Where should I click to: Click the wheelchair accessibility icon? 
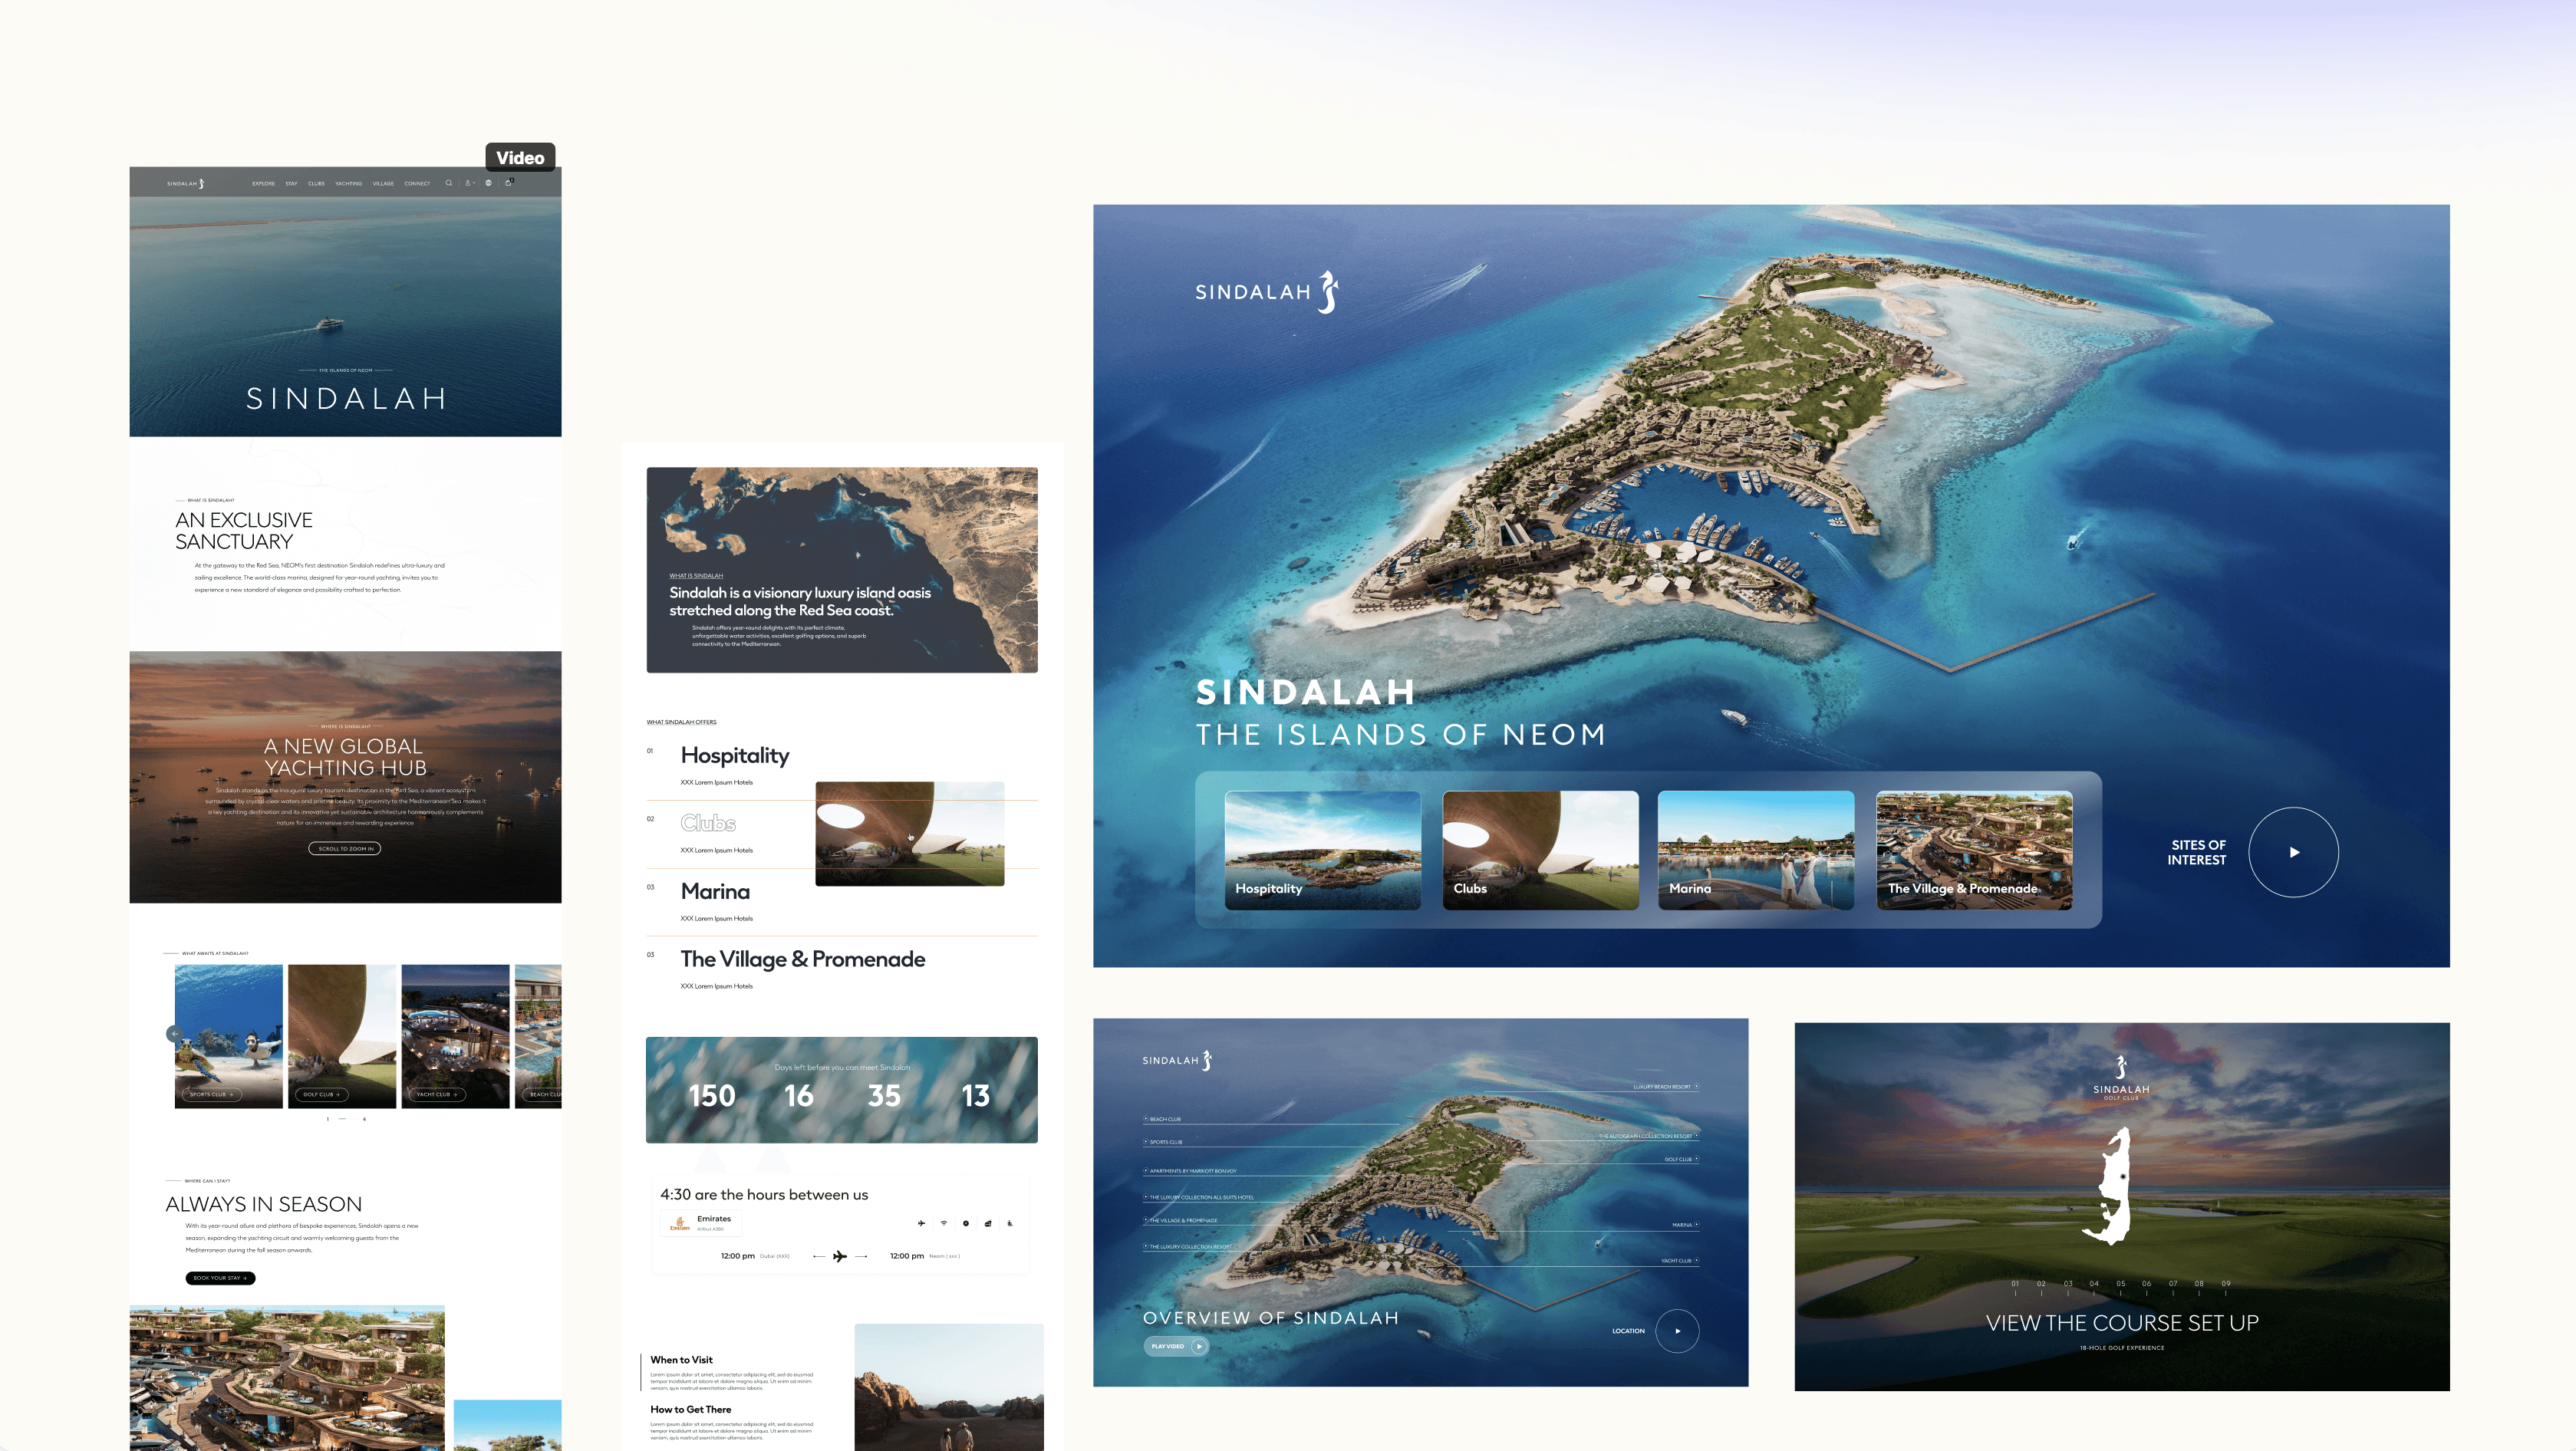(x=1010, y=1223)
